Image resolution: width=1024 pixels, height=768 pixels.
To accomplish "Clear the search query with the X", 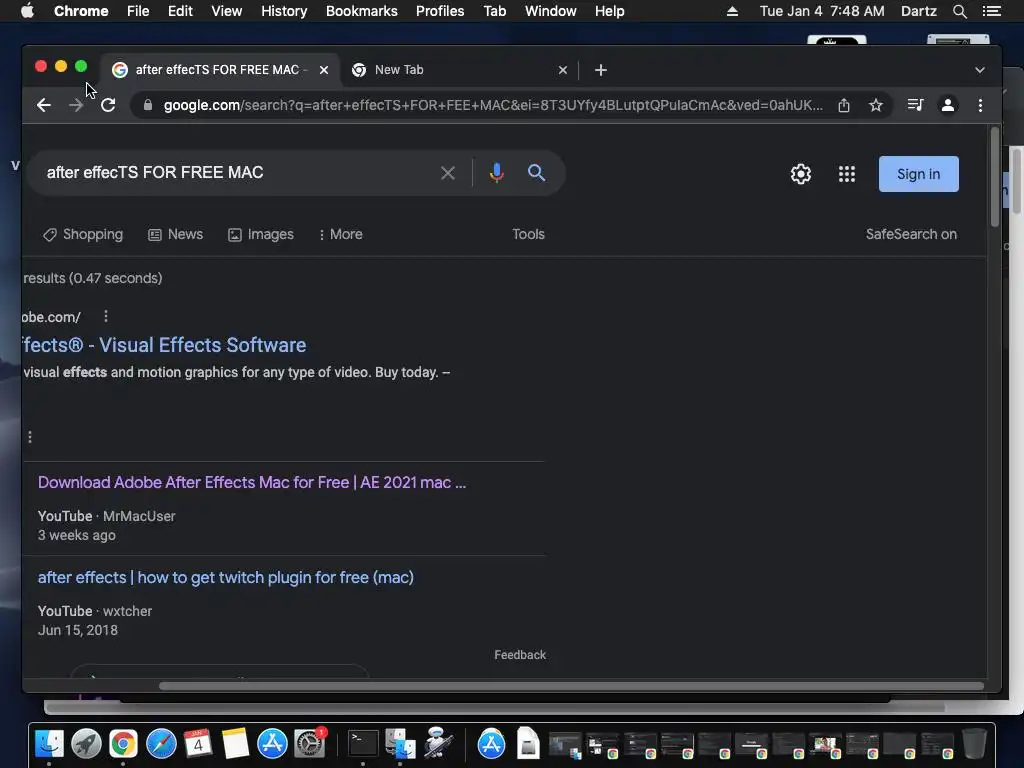I will click(448, 173).
